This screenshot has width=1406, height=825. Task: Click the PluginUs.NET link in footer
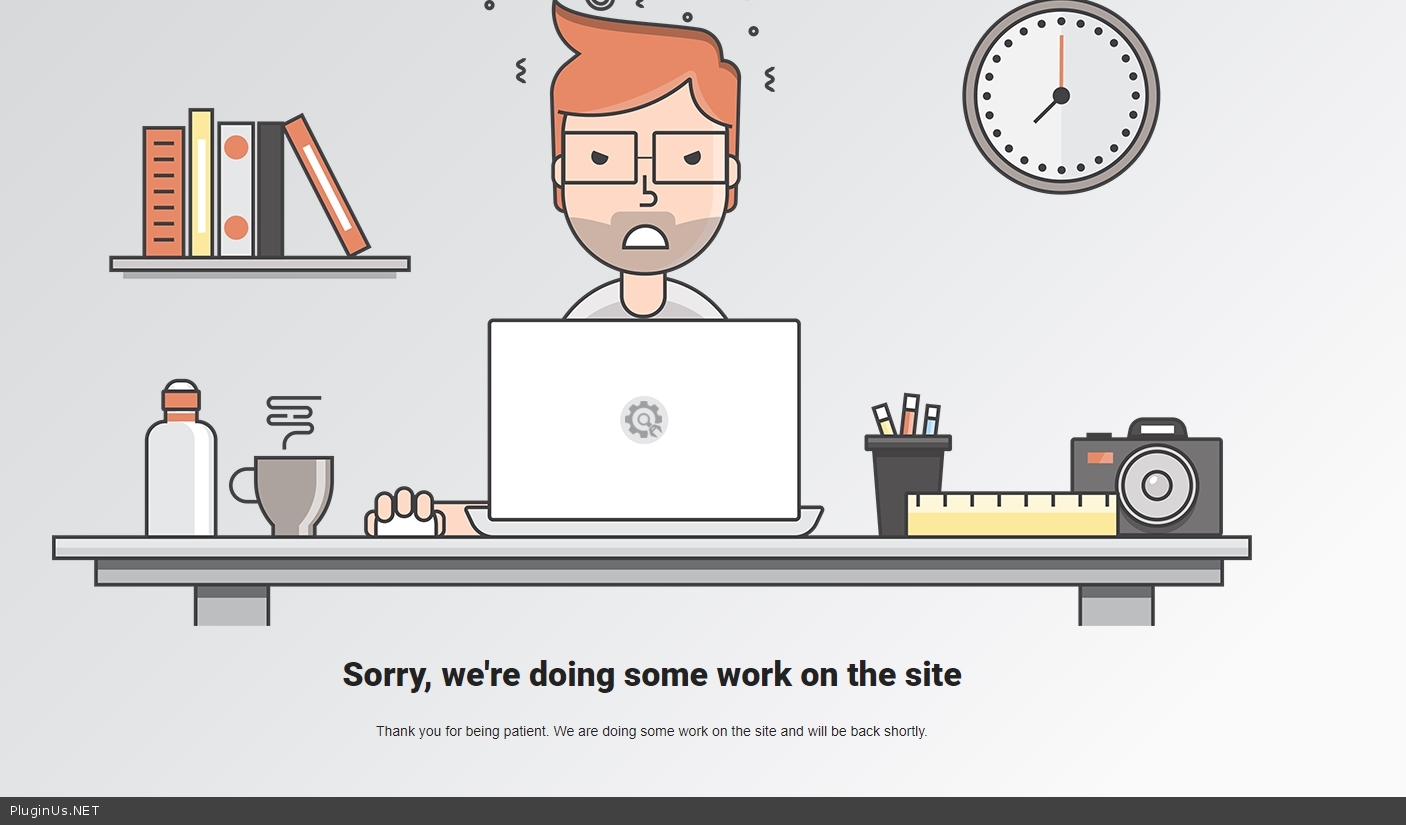point(55,811)
